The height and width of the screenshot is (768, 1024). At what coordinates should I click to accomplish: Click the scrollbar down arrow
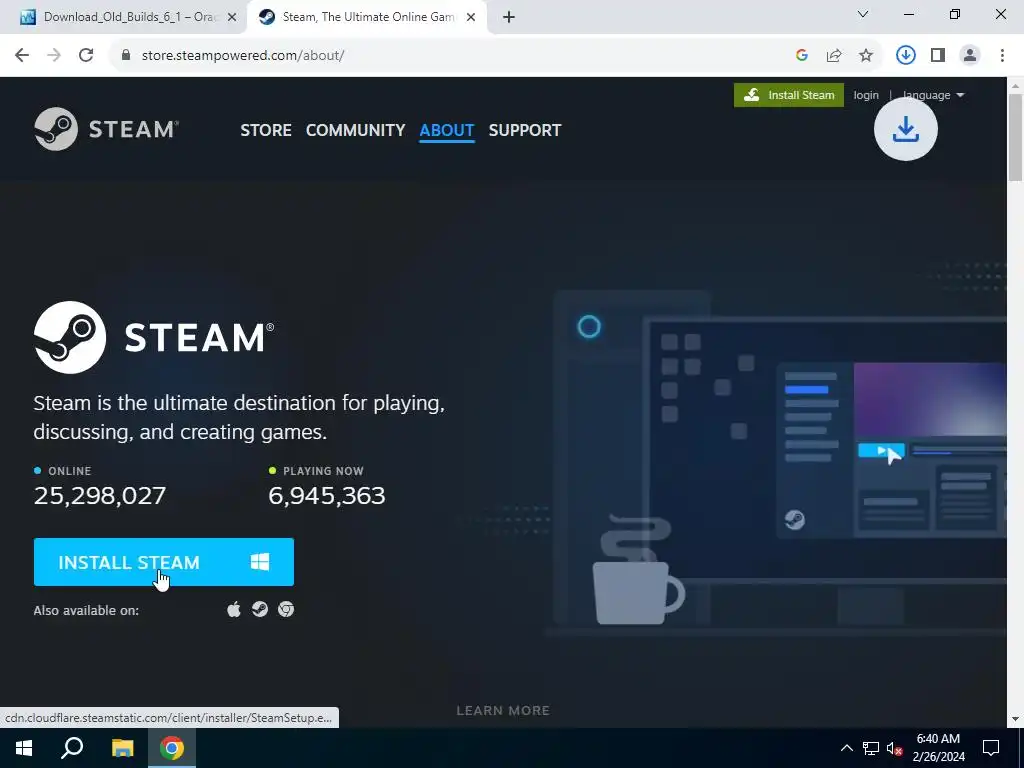[1016, 719]
